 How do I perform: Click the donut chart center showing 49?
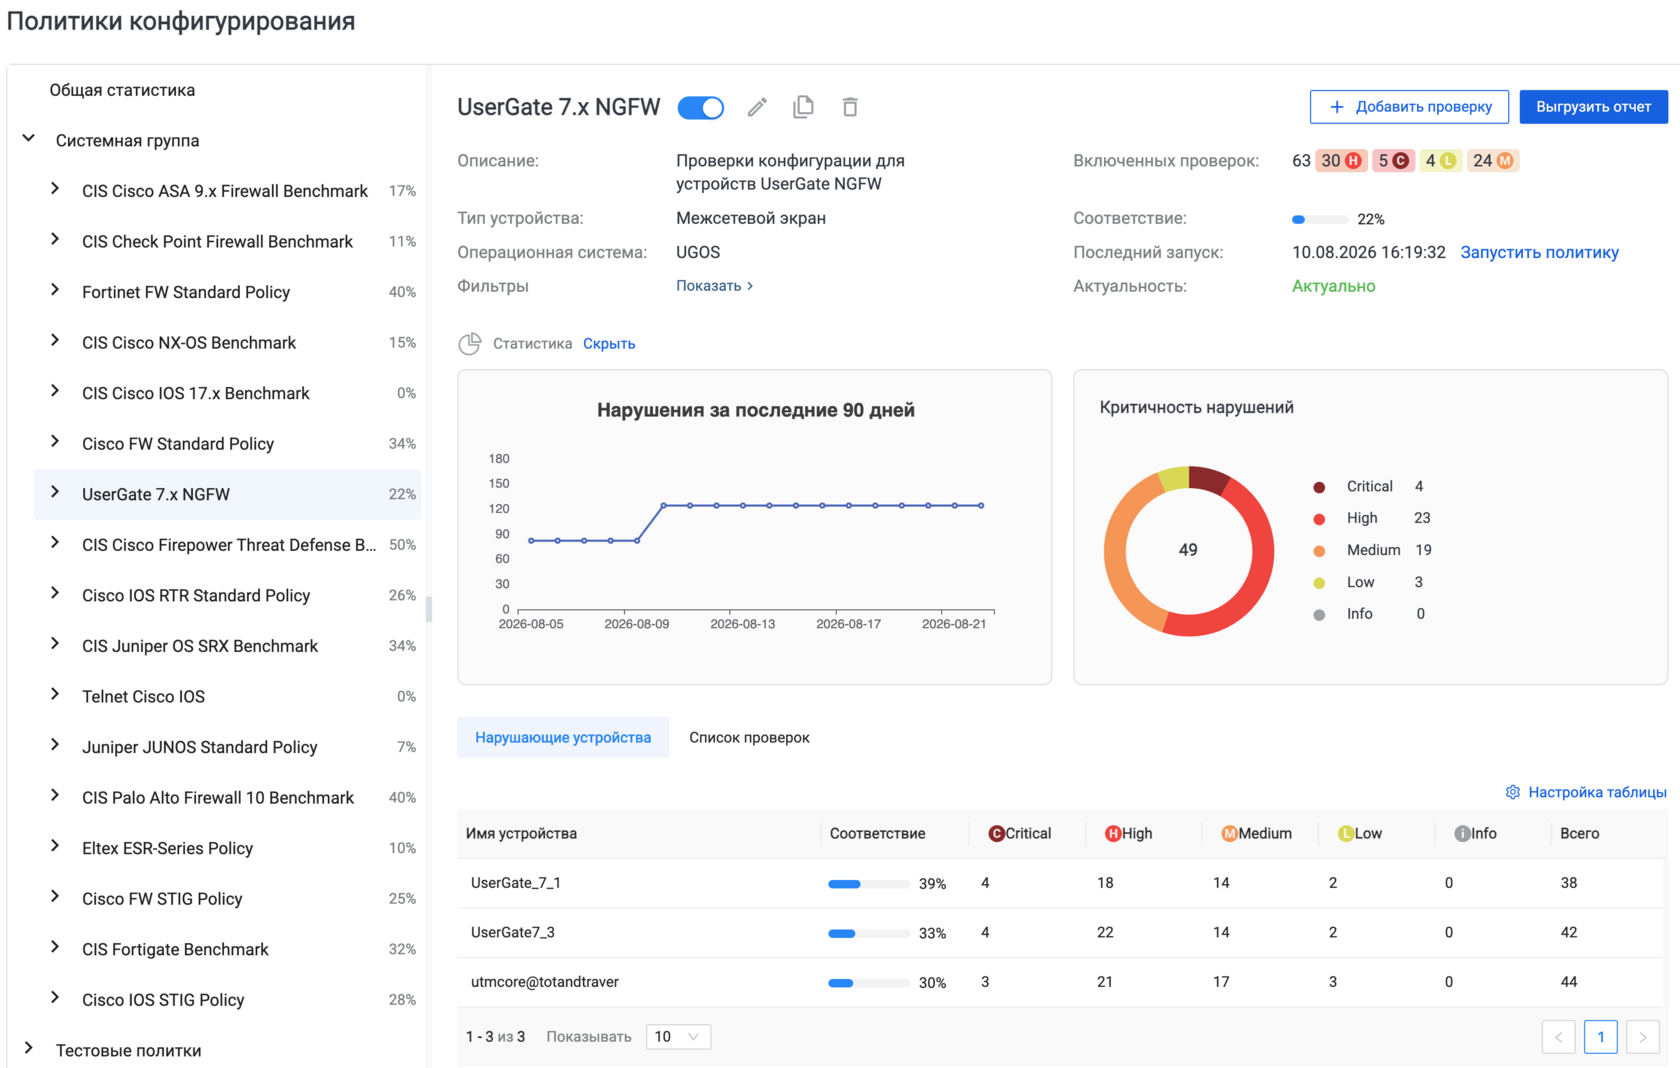pyautogui.click(x=1188, y=550)
